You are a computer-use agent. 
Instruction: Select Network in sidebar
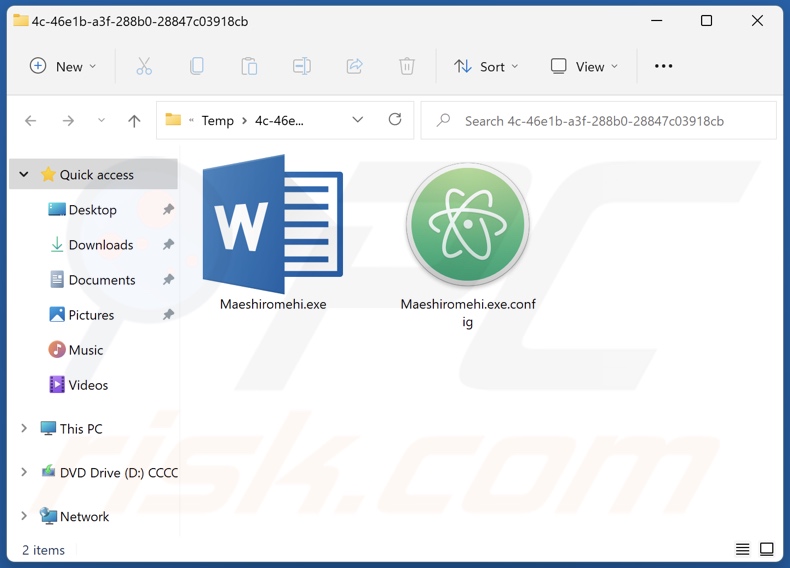pyautogui.click(x=84, y=517)
